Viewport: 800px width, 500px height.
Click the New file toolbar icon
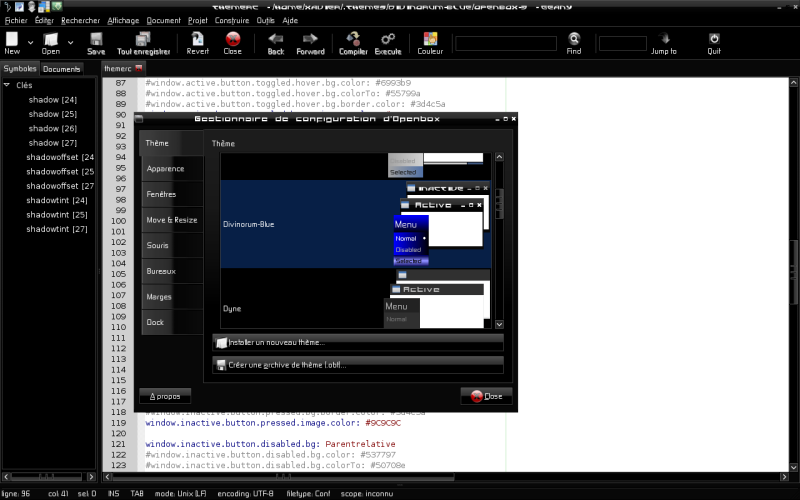[12, 39]
